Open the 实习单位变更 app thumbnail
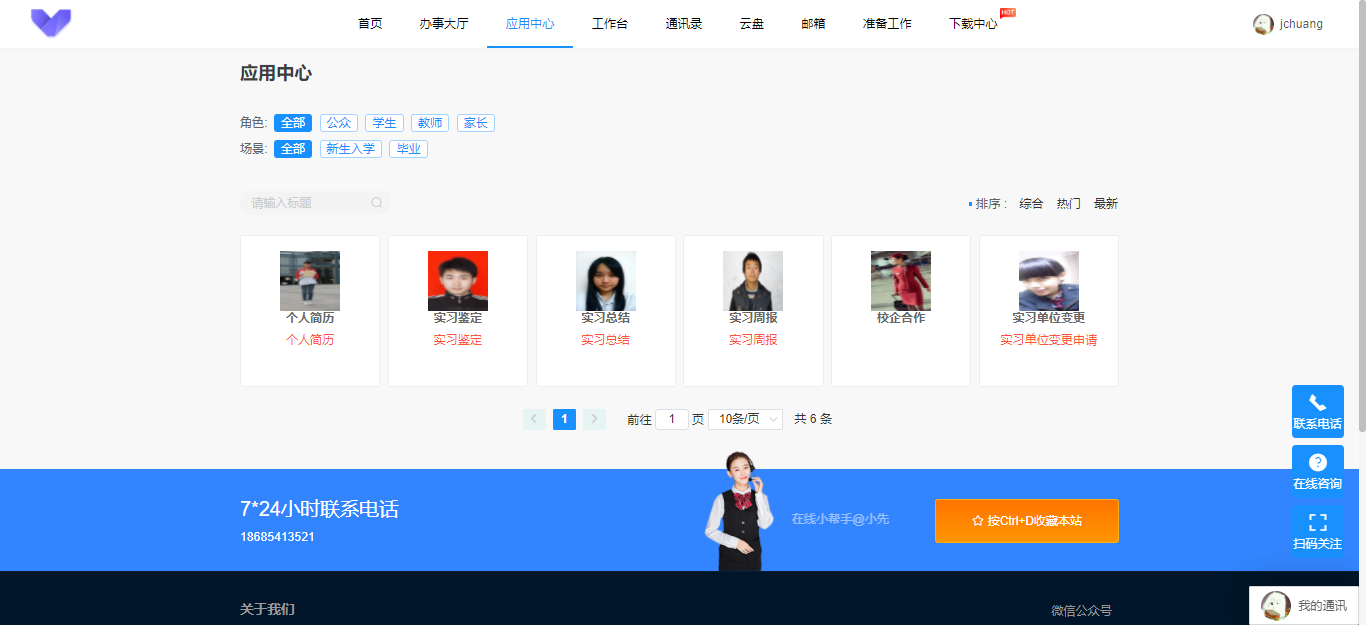1366x625 pixels. [x=1049, y=281]
